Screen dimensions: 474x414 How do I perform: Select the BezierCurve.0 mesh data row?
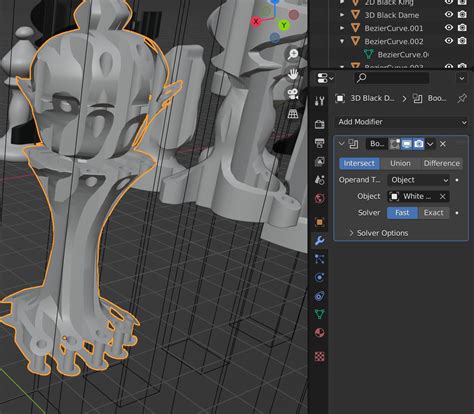(403, 54)
